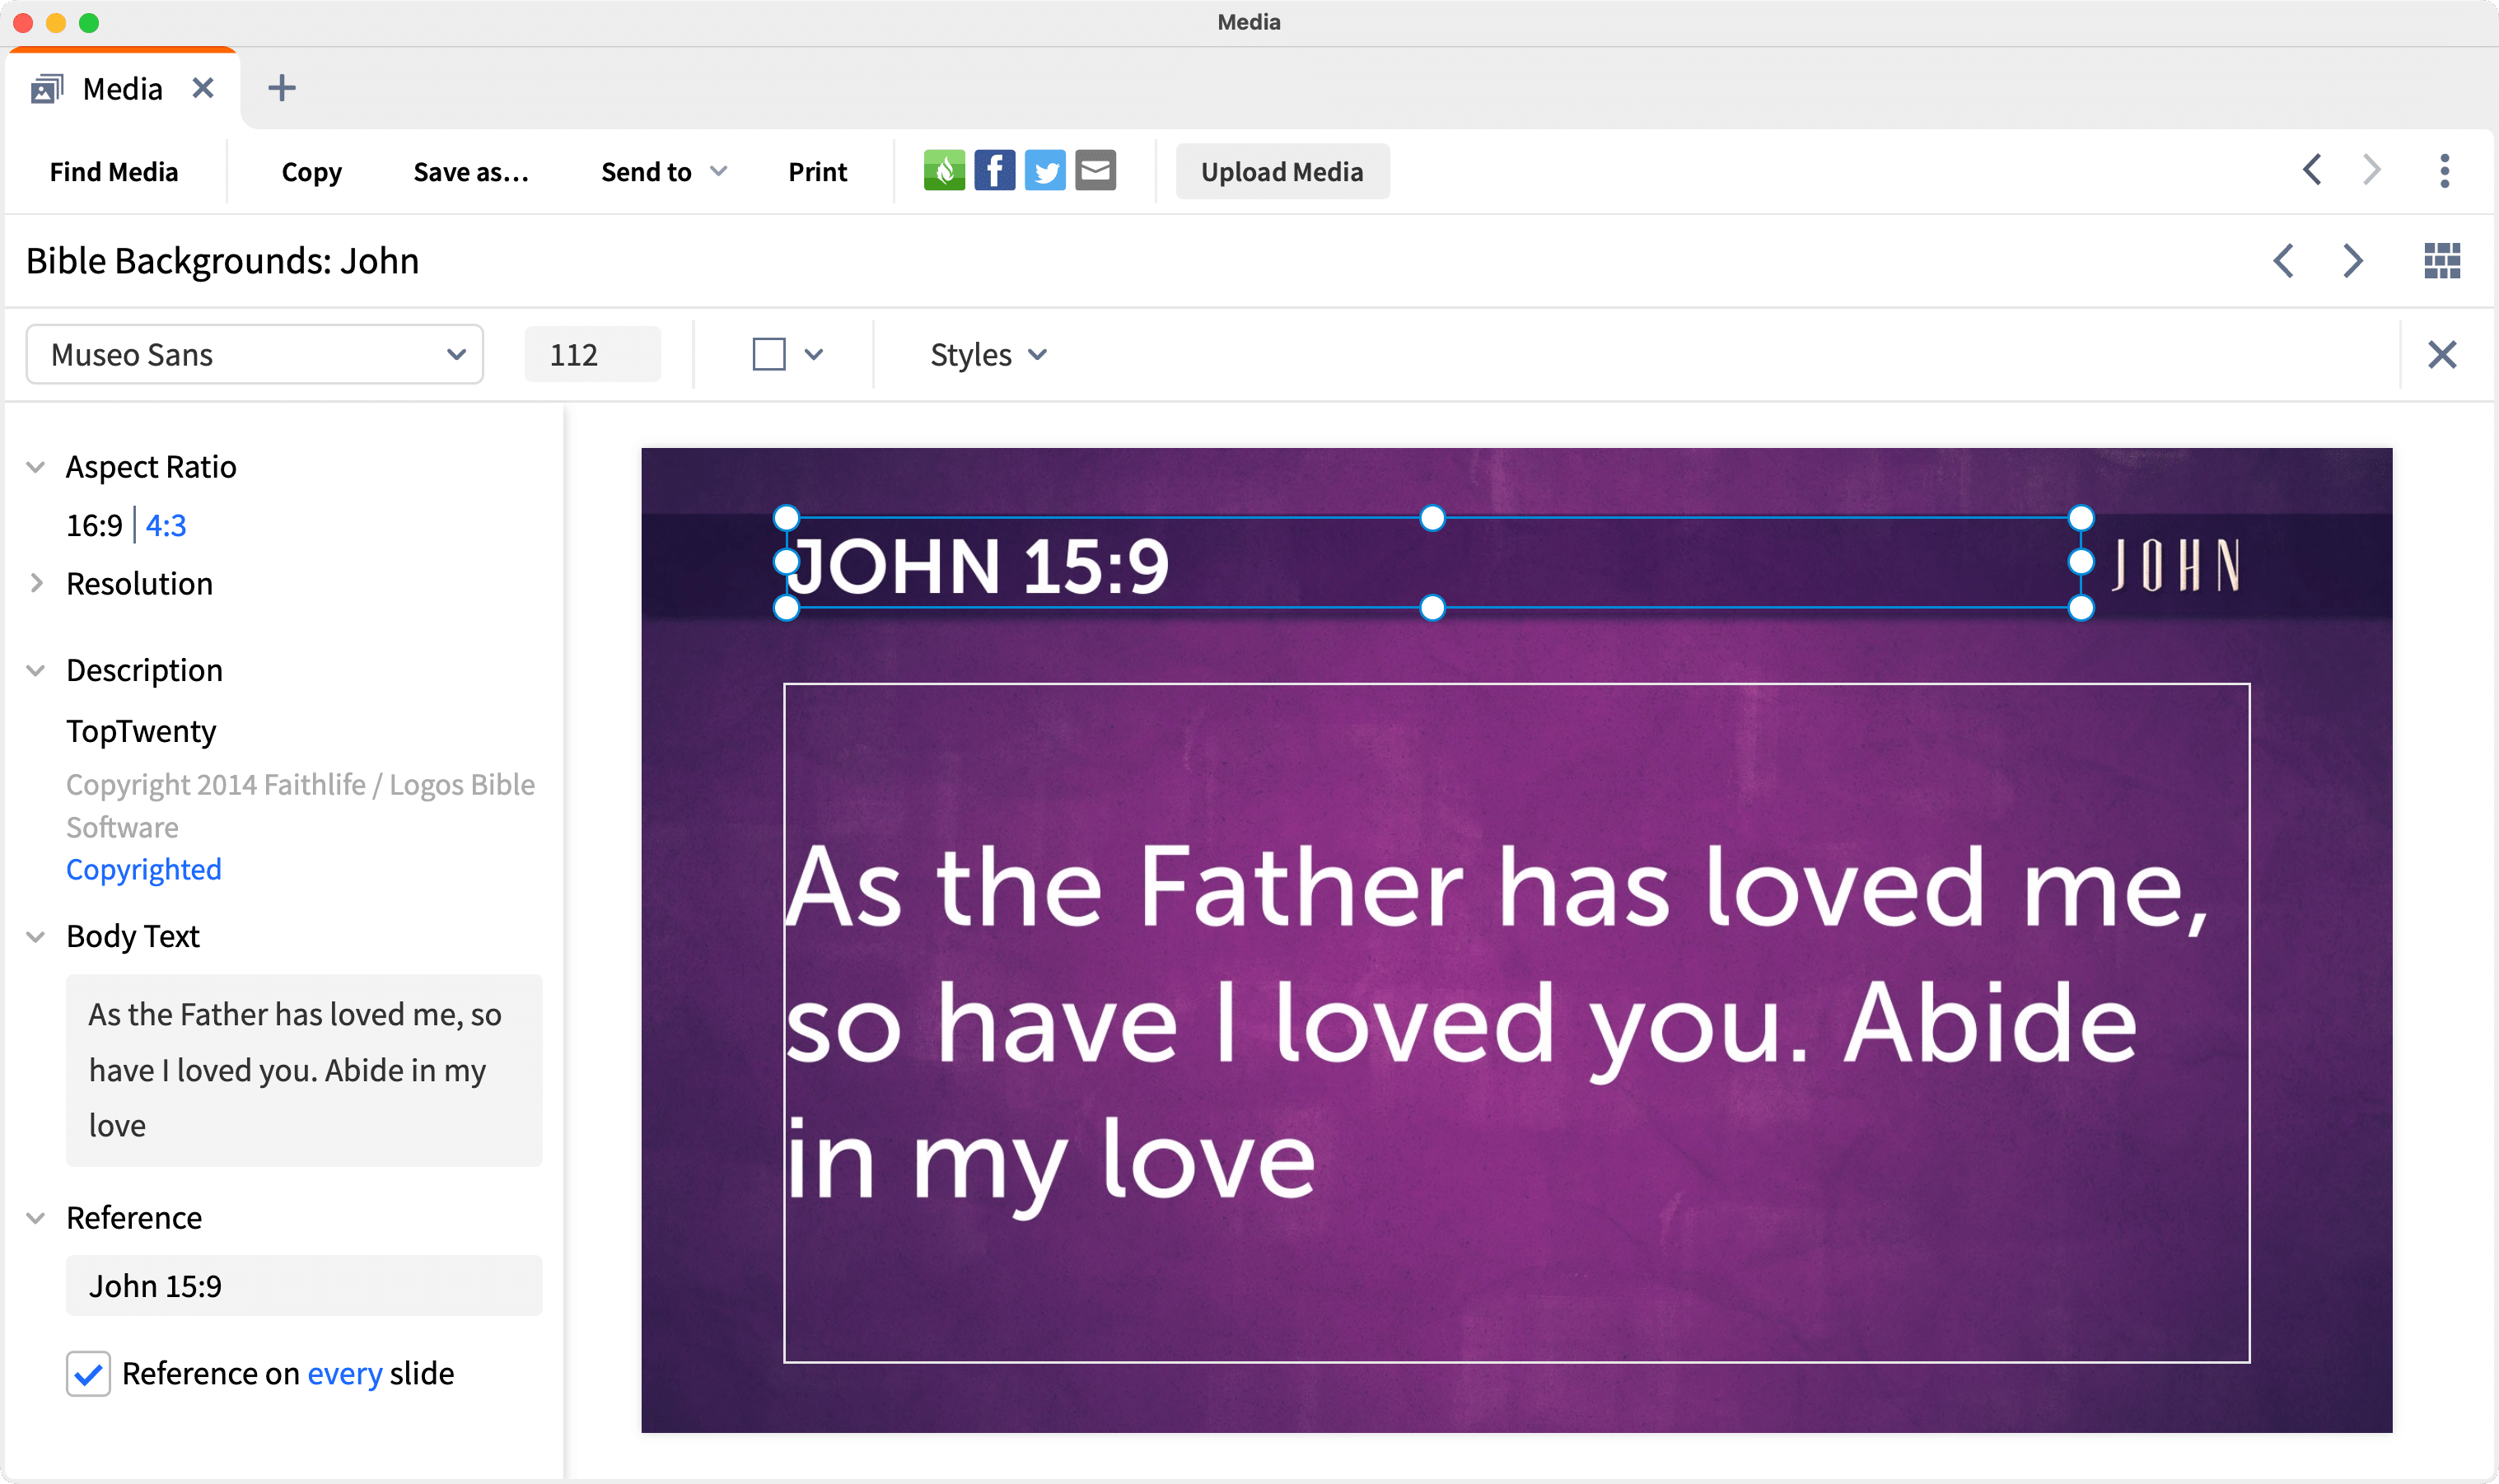Click the Copyright 2014 Faithlife text

[300, 806]
